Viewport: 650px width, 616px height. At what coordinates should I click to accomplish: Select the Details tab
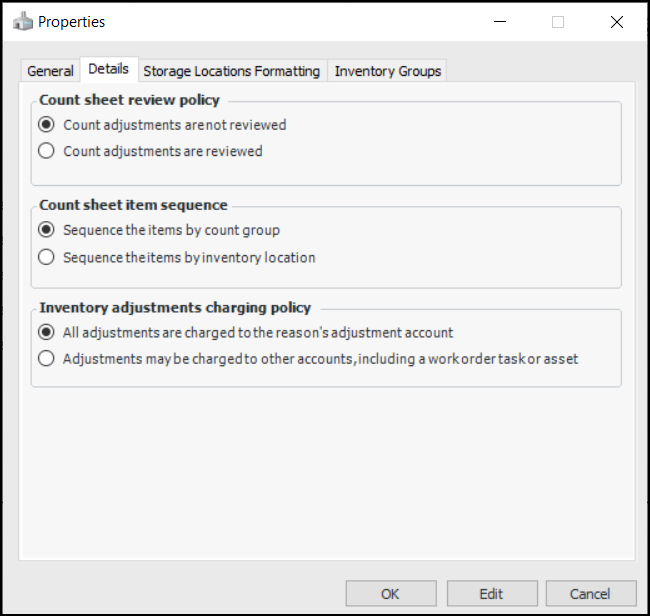tap(108, 69)
